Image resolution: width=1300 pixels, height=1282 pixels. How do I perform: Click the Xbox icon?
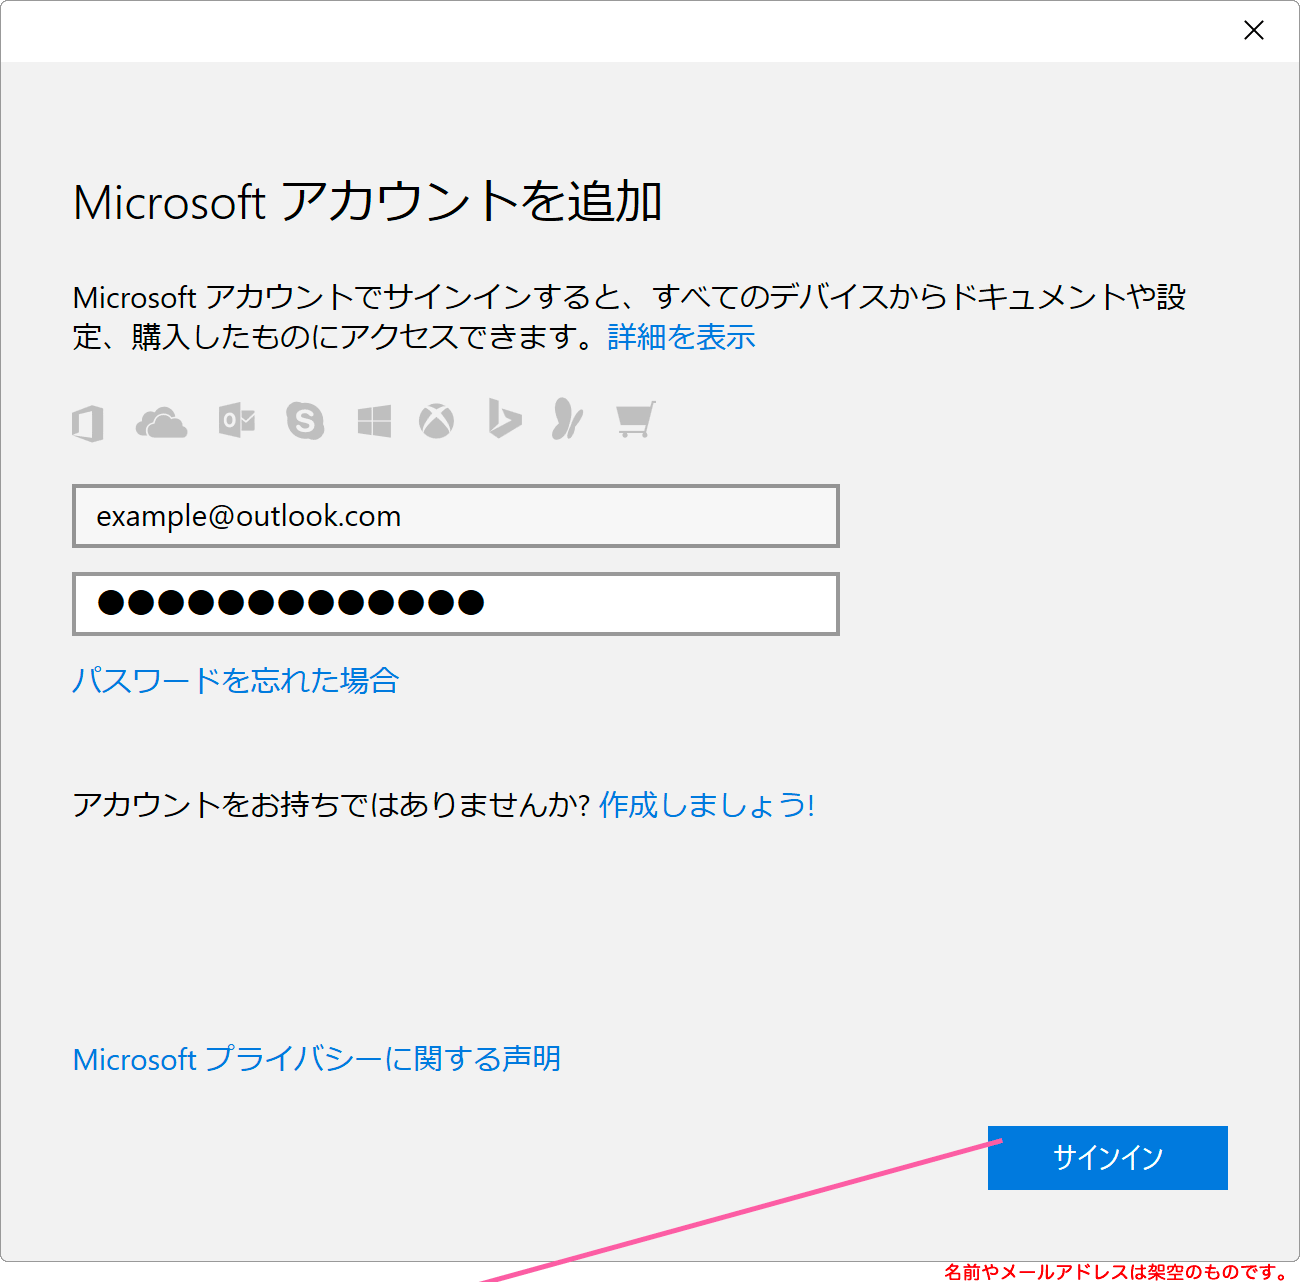tap(436, 421)
